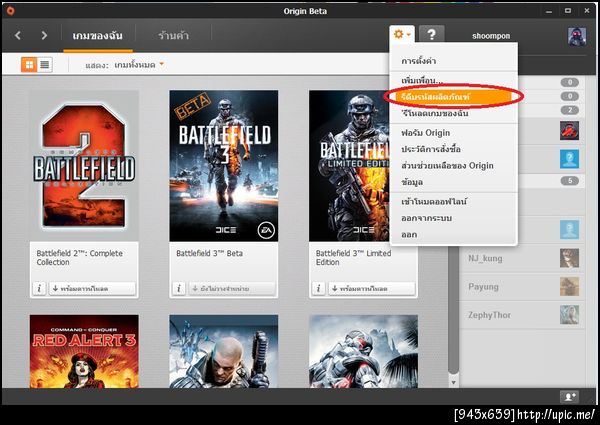The height and width of the screenshot is (425, 600).
Task: Click NJ_kung's avatar picture
Action: click(569, 258)
